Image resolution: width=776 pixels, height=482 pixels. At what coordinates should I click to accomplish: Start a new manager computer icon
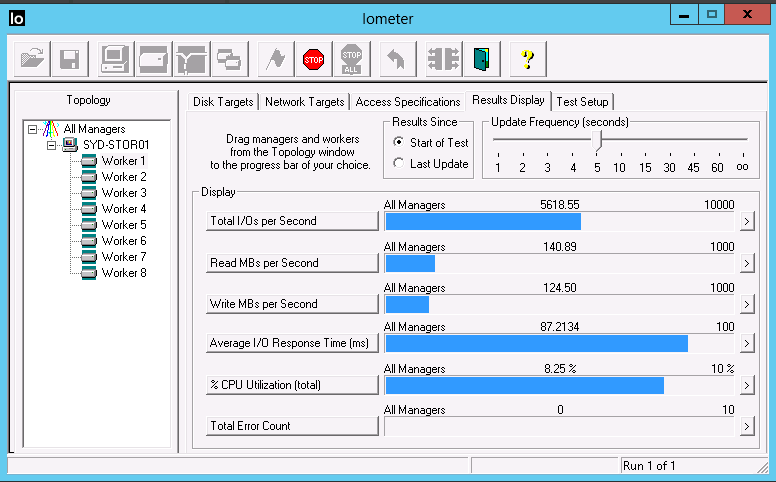(116, 59)
